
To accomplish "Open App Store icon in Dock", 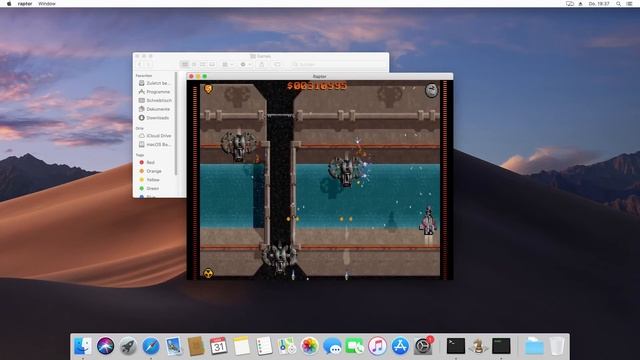I will 400,346.
